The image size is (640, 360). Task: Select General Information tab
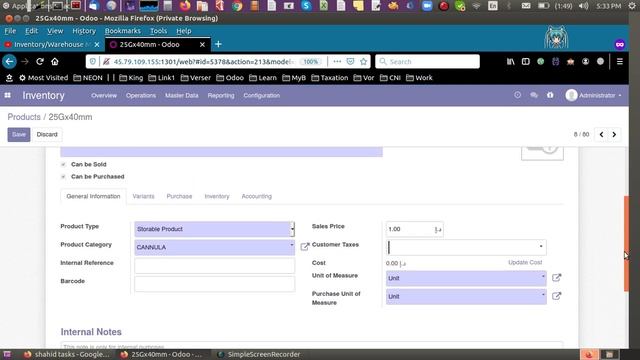point(93,196)
